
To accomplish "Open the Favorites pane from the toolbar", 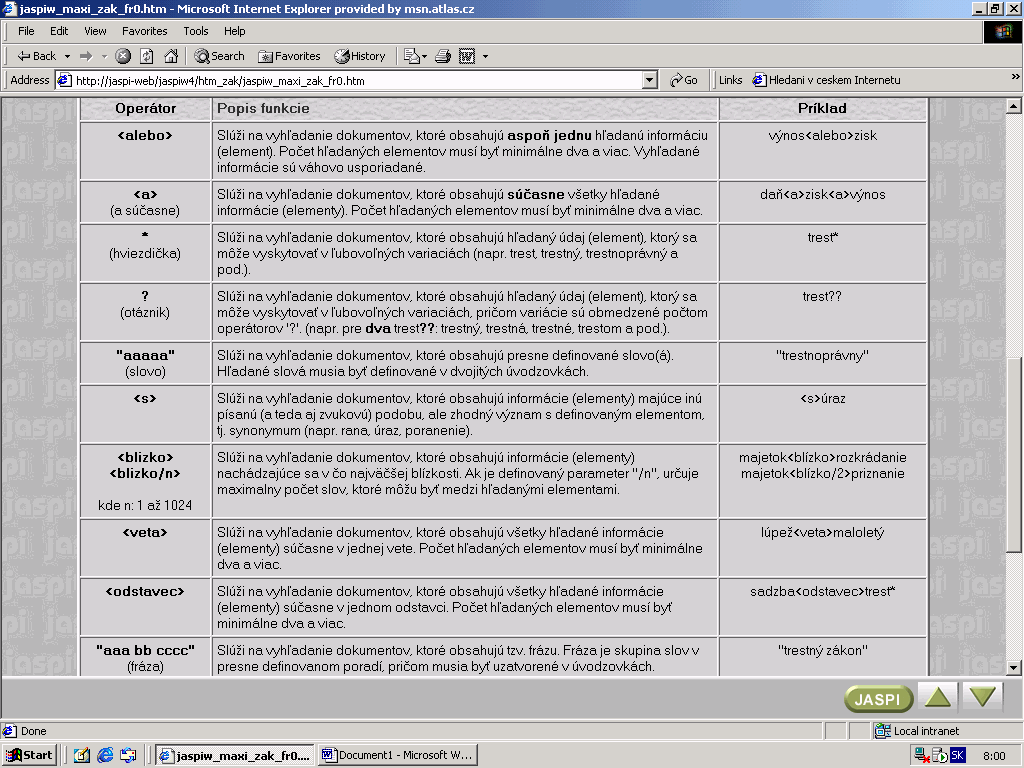I will 289,56.
